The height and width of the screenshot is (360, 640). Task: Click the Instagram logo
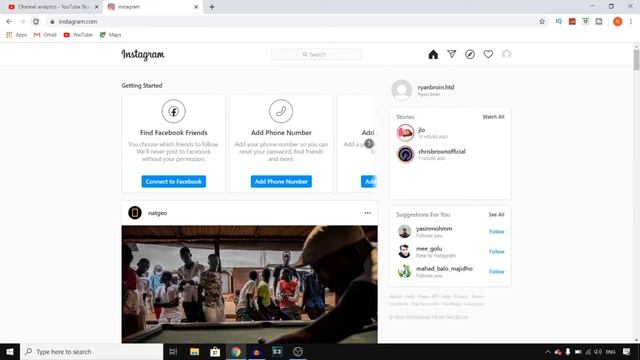click(x=143, y=55)
